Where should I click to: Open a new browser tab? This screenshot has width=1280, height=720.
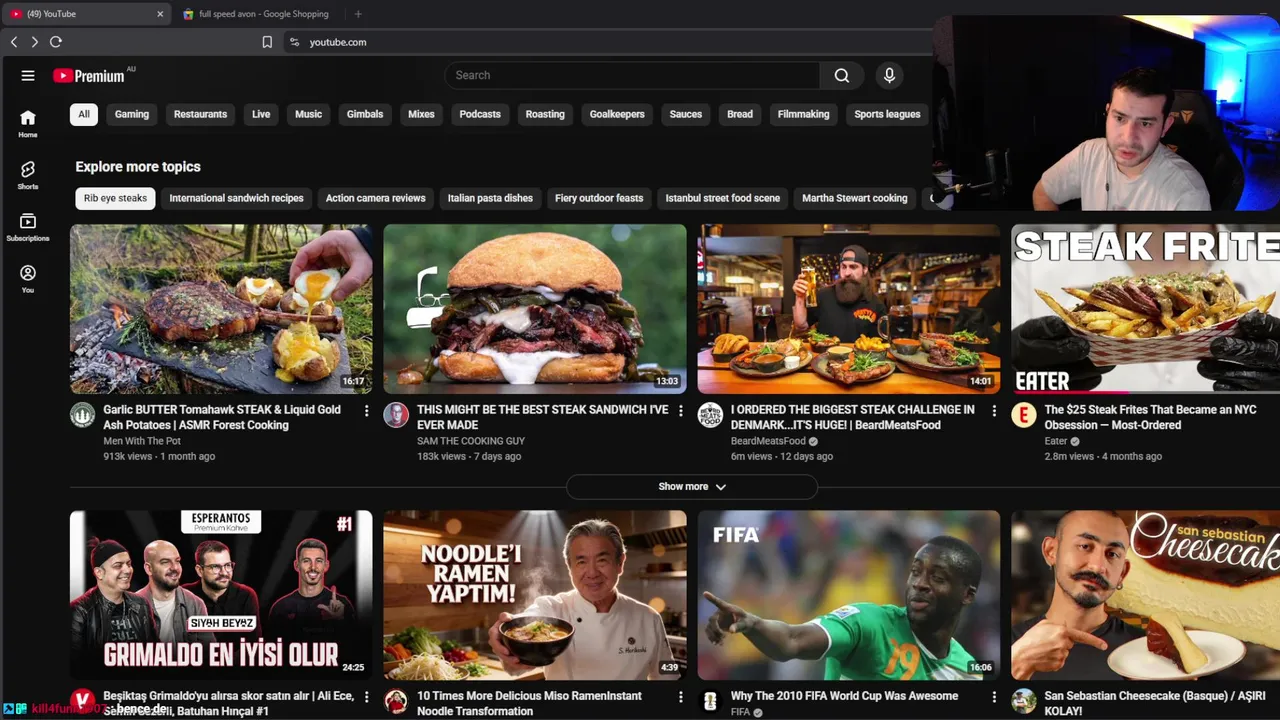point(358,14)
